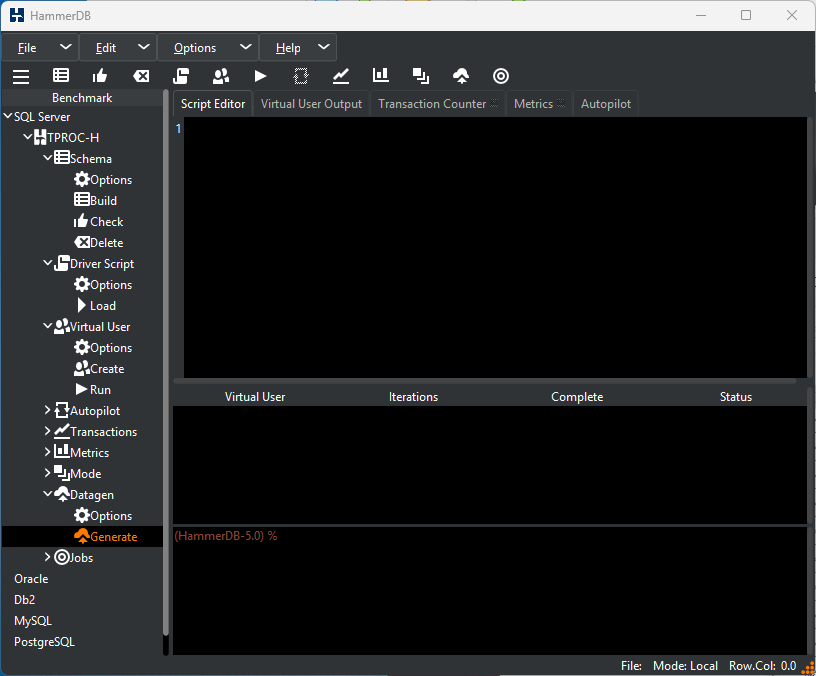Click the Mode toolbar icon
816x676 pixels.
coord(421,76)
